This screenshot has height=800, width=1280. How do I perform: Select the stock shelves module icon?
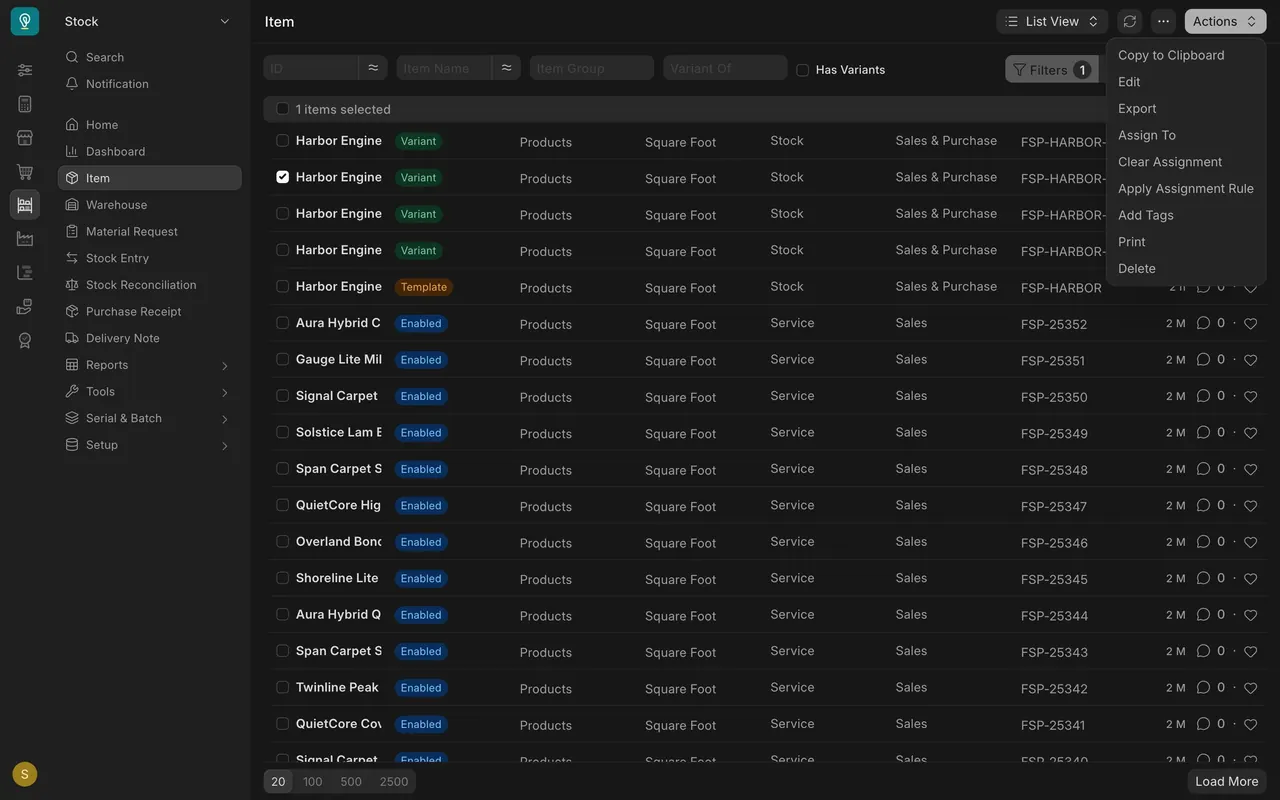point(25,205)
